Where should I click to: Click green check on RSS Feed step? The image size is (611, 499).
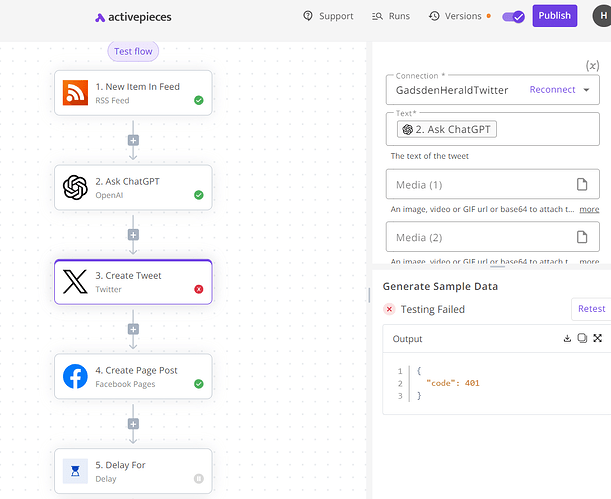pos(199,101)
